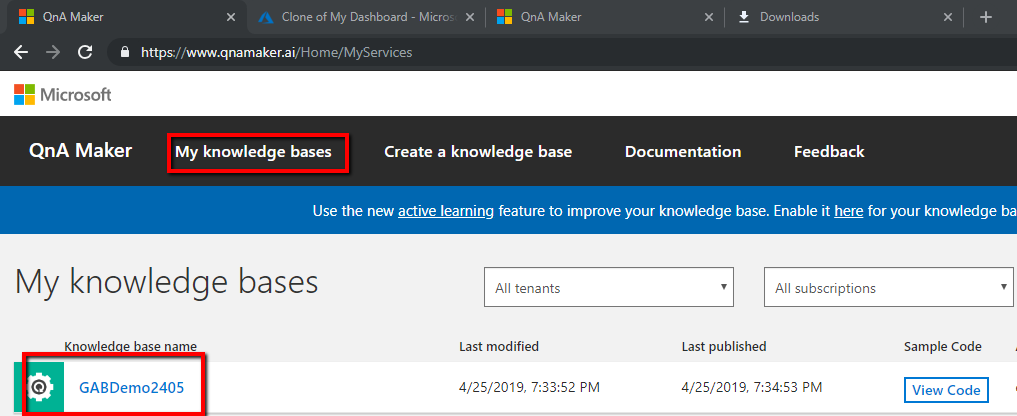Click the Last published column header
Viewport: 1017px width, 416px height.
(x=724, y=347)
